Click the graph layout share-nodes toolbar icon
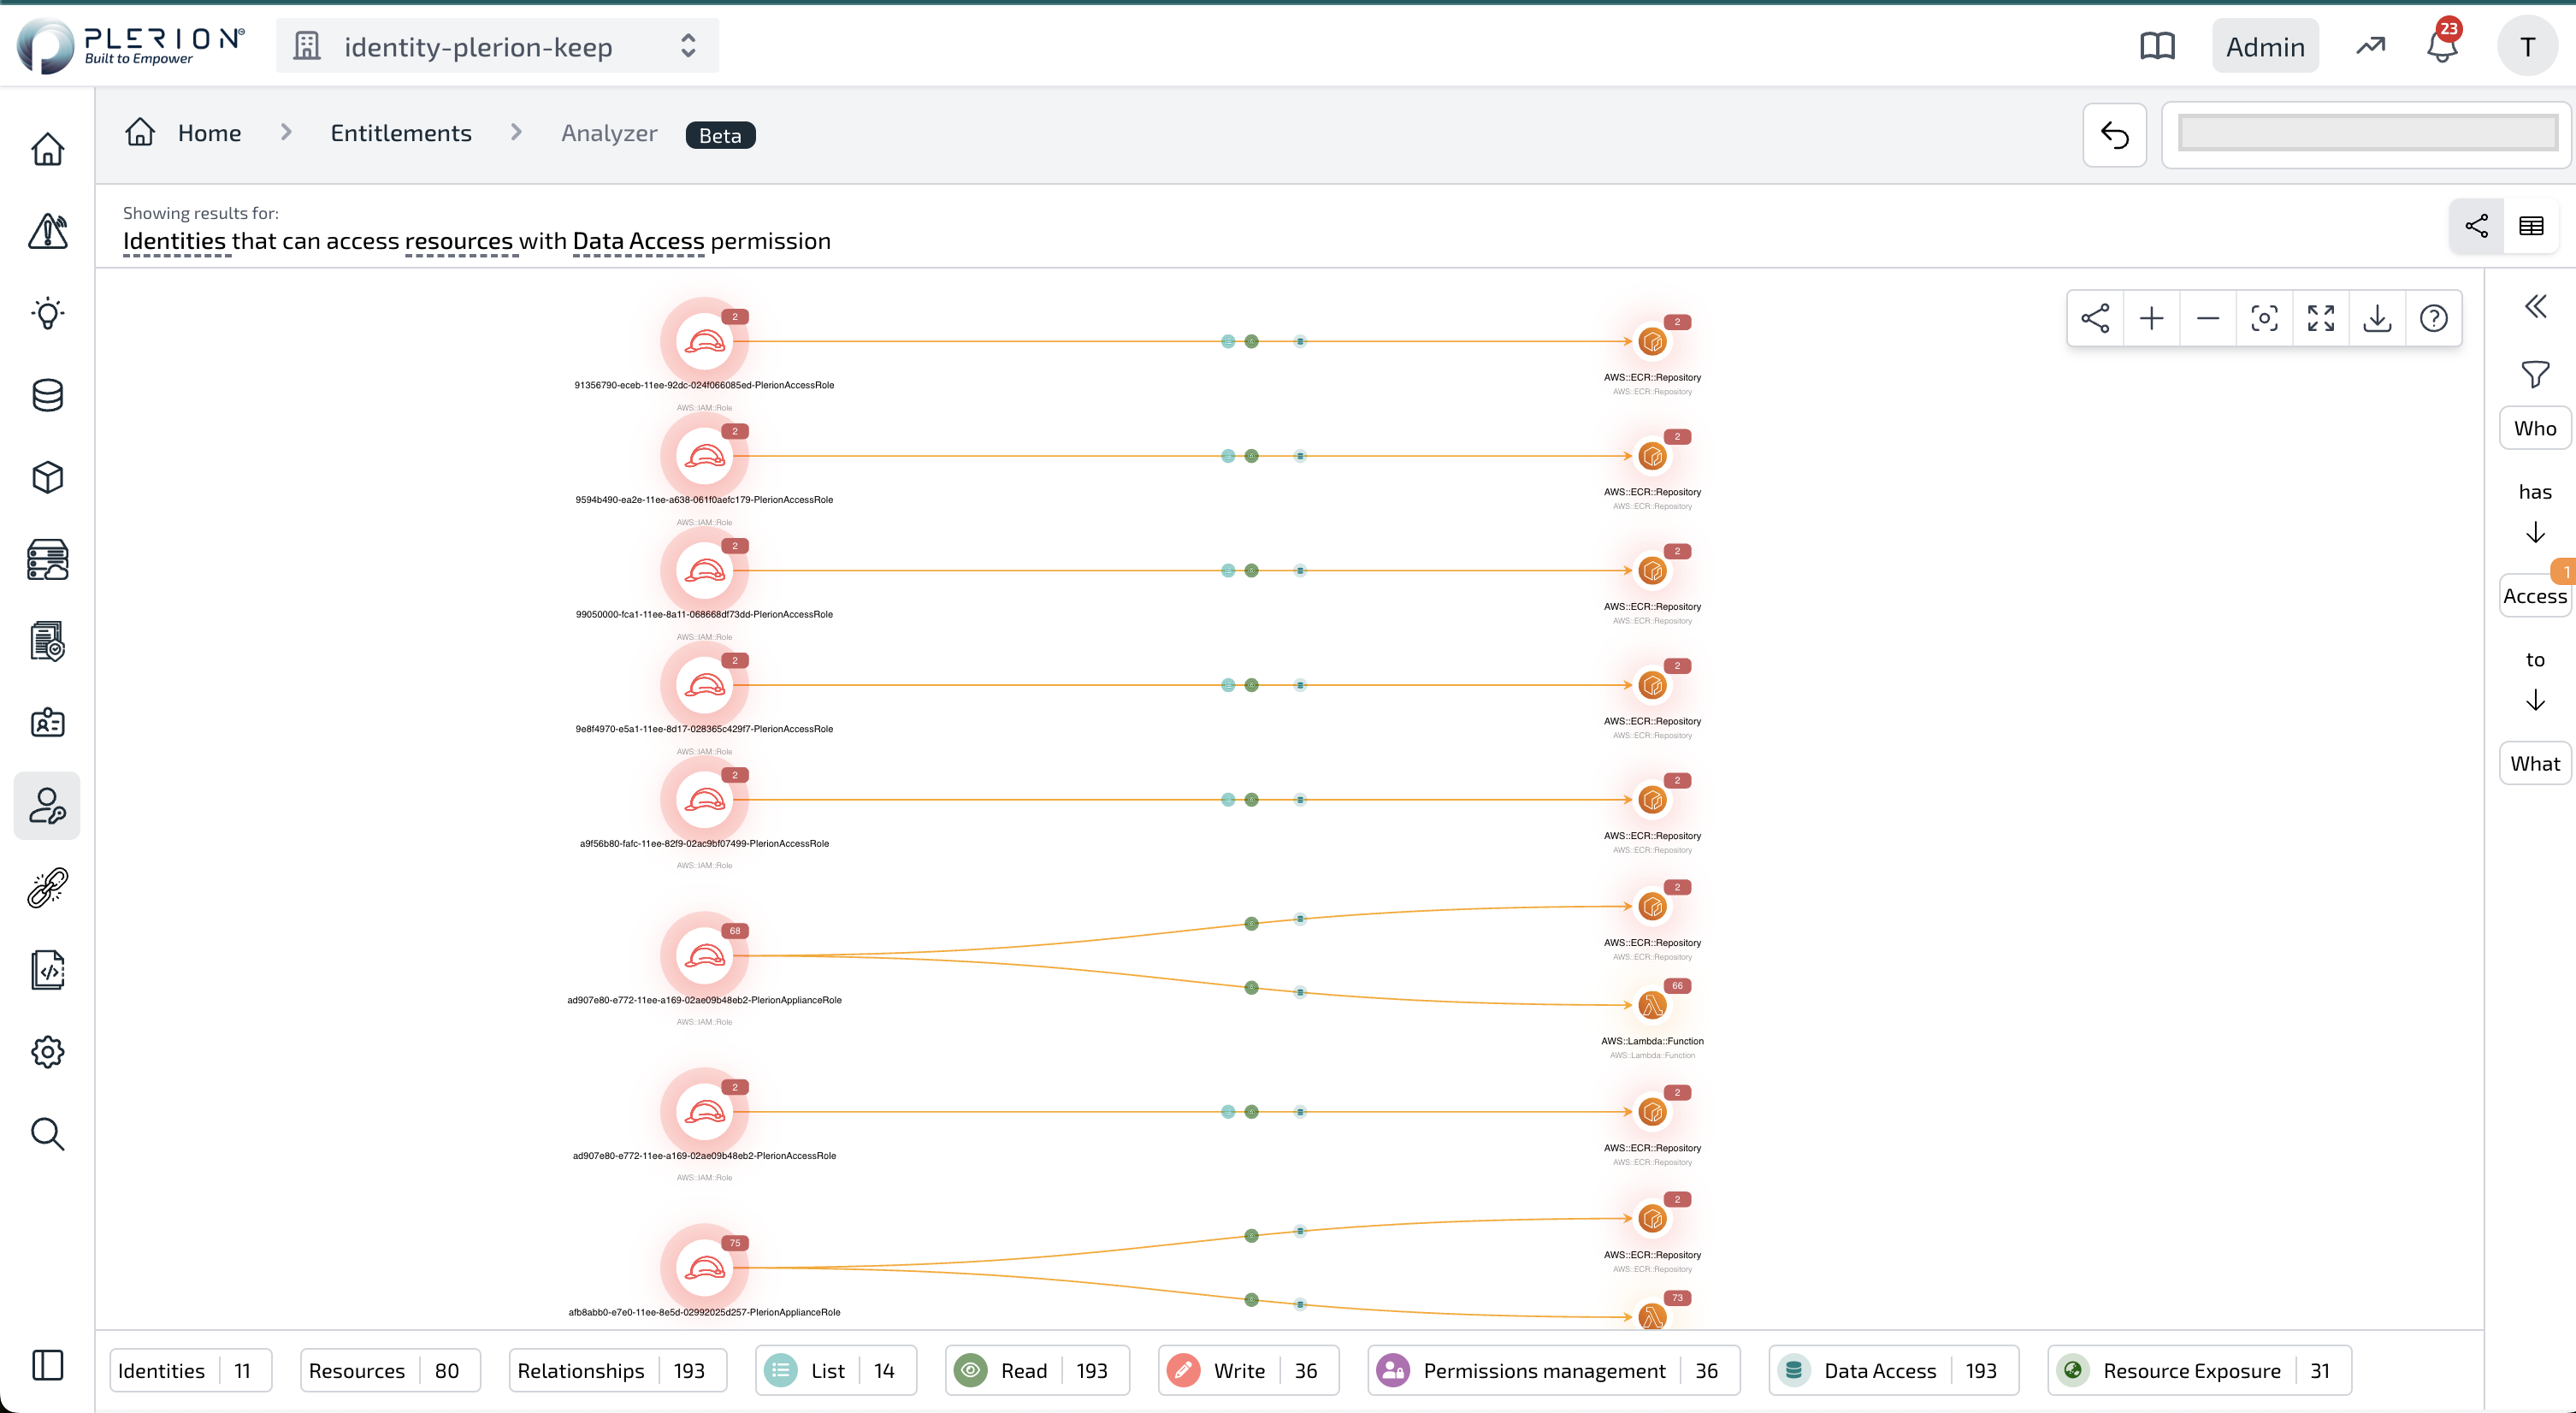Image resolution: width=2576 pixels, height=1413 pixels. (x=2095, y=318)
